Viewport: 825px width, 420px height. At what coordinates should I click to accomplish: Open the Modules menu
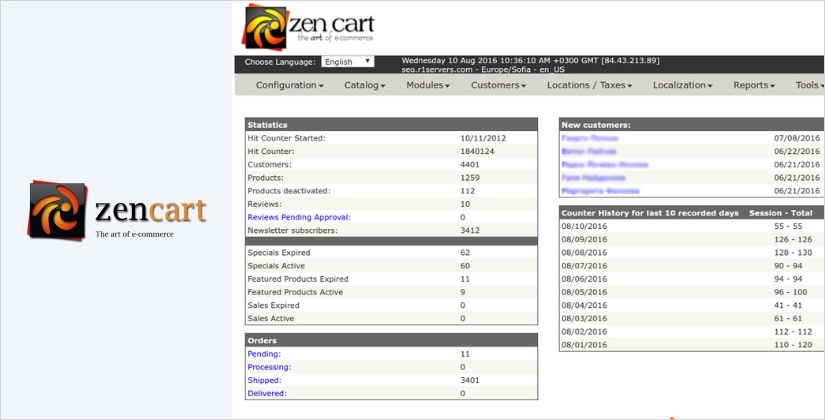(427, 86)
